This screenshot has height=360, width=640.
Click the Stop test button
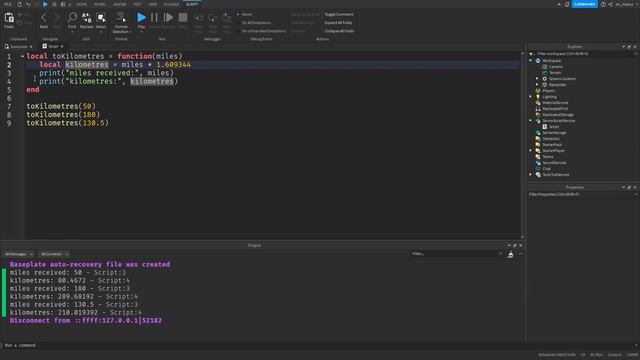(183, 17)
